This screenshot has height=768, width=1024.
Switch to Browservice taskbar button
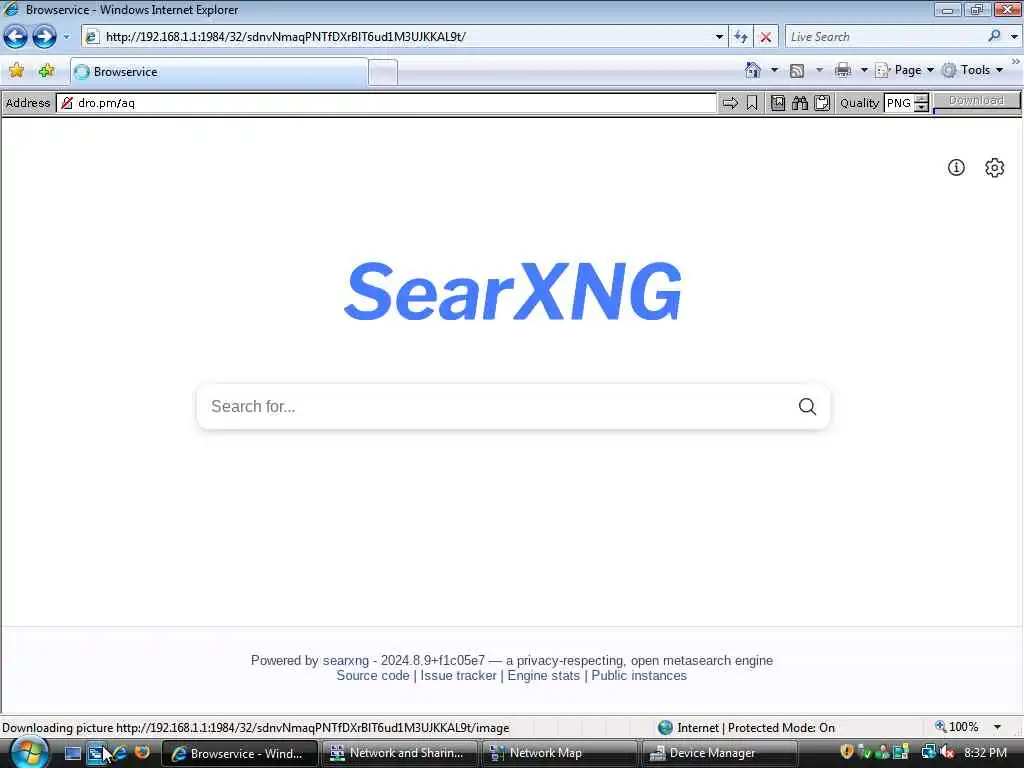coord(239,754)
